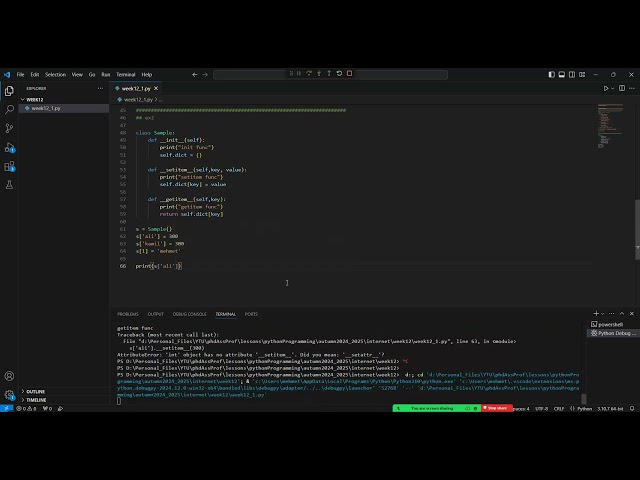Switch to the OUTPUT panel tab

156,314
